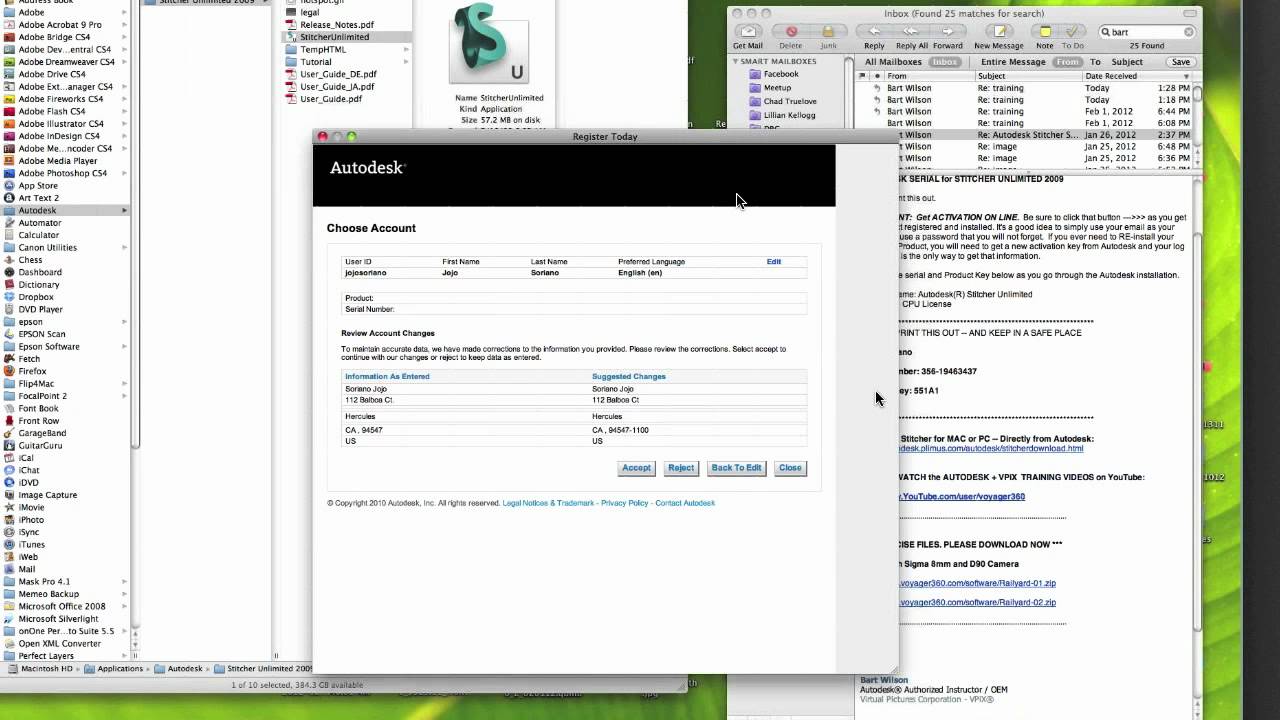Select GarageBand in the Applications list
The width and height of the screenshot is (1280, 720).
click(x=42, y=433)
